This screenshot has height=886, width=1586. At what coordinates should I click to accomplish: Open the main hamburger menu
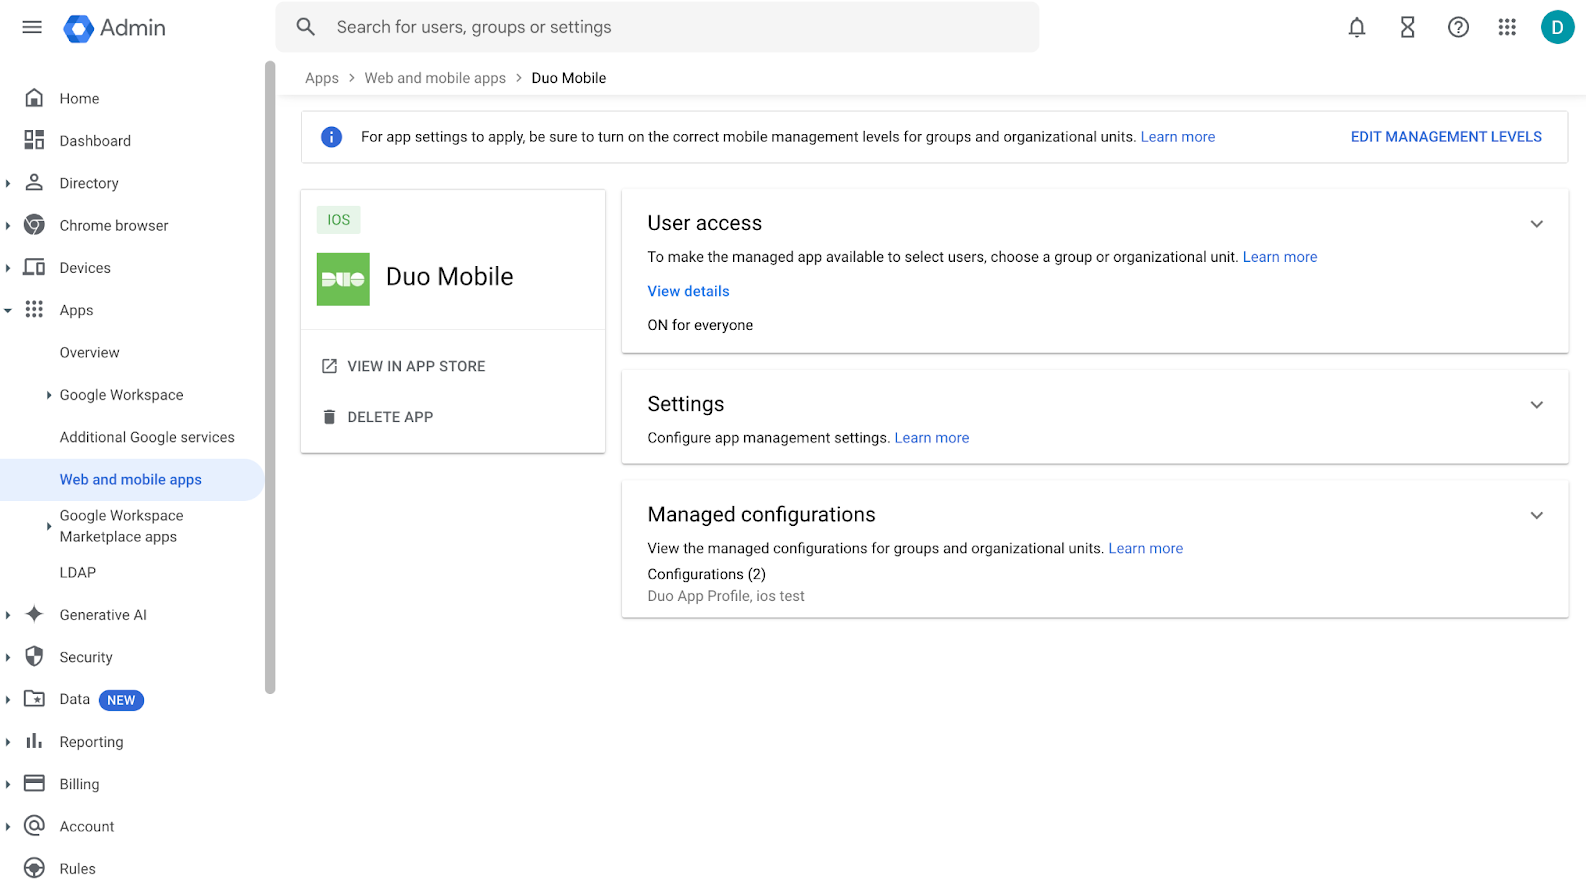[x=32, y=28]
